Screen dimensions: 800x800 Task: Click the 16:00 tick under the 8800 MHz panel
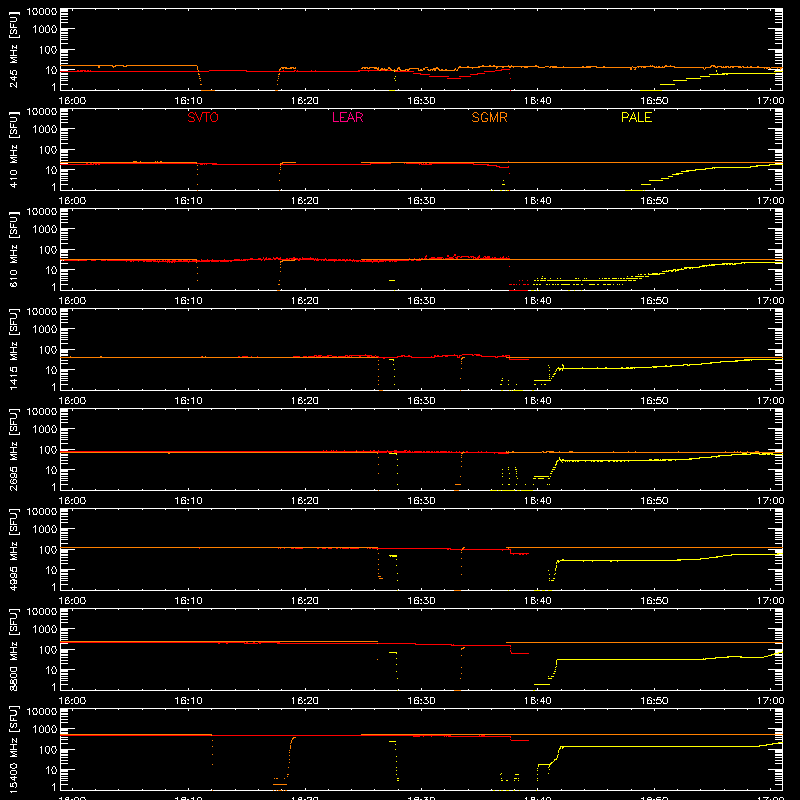pyautogui.click(x=72, y=701)
